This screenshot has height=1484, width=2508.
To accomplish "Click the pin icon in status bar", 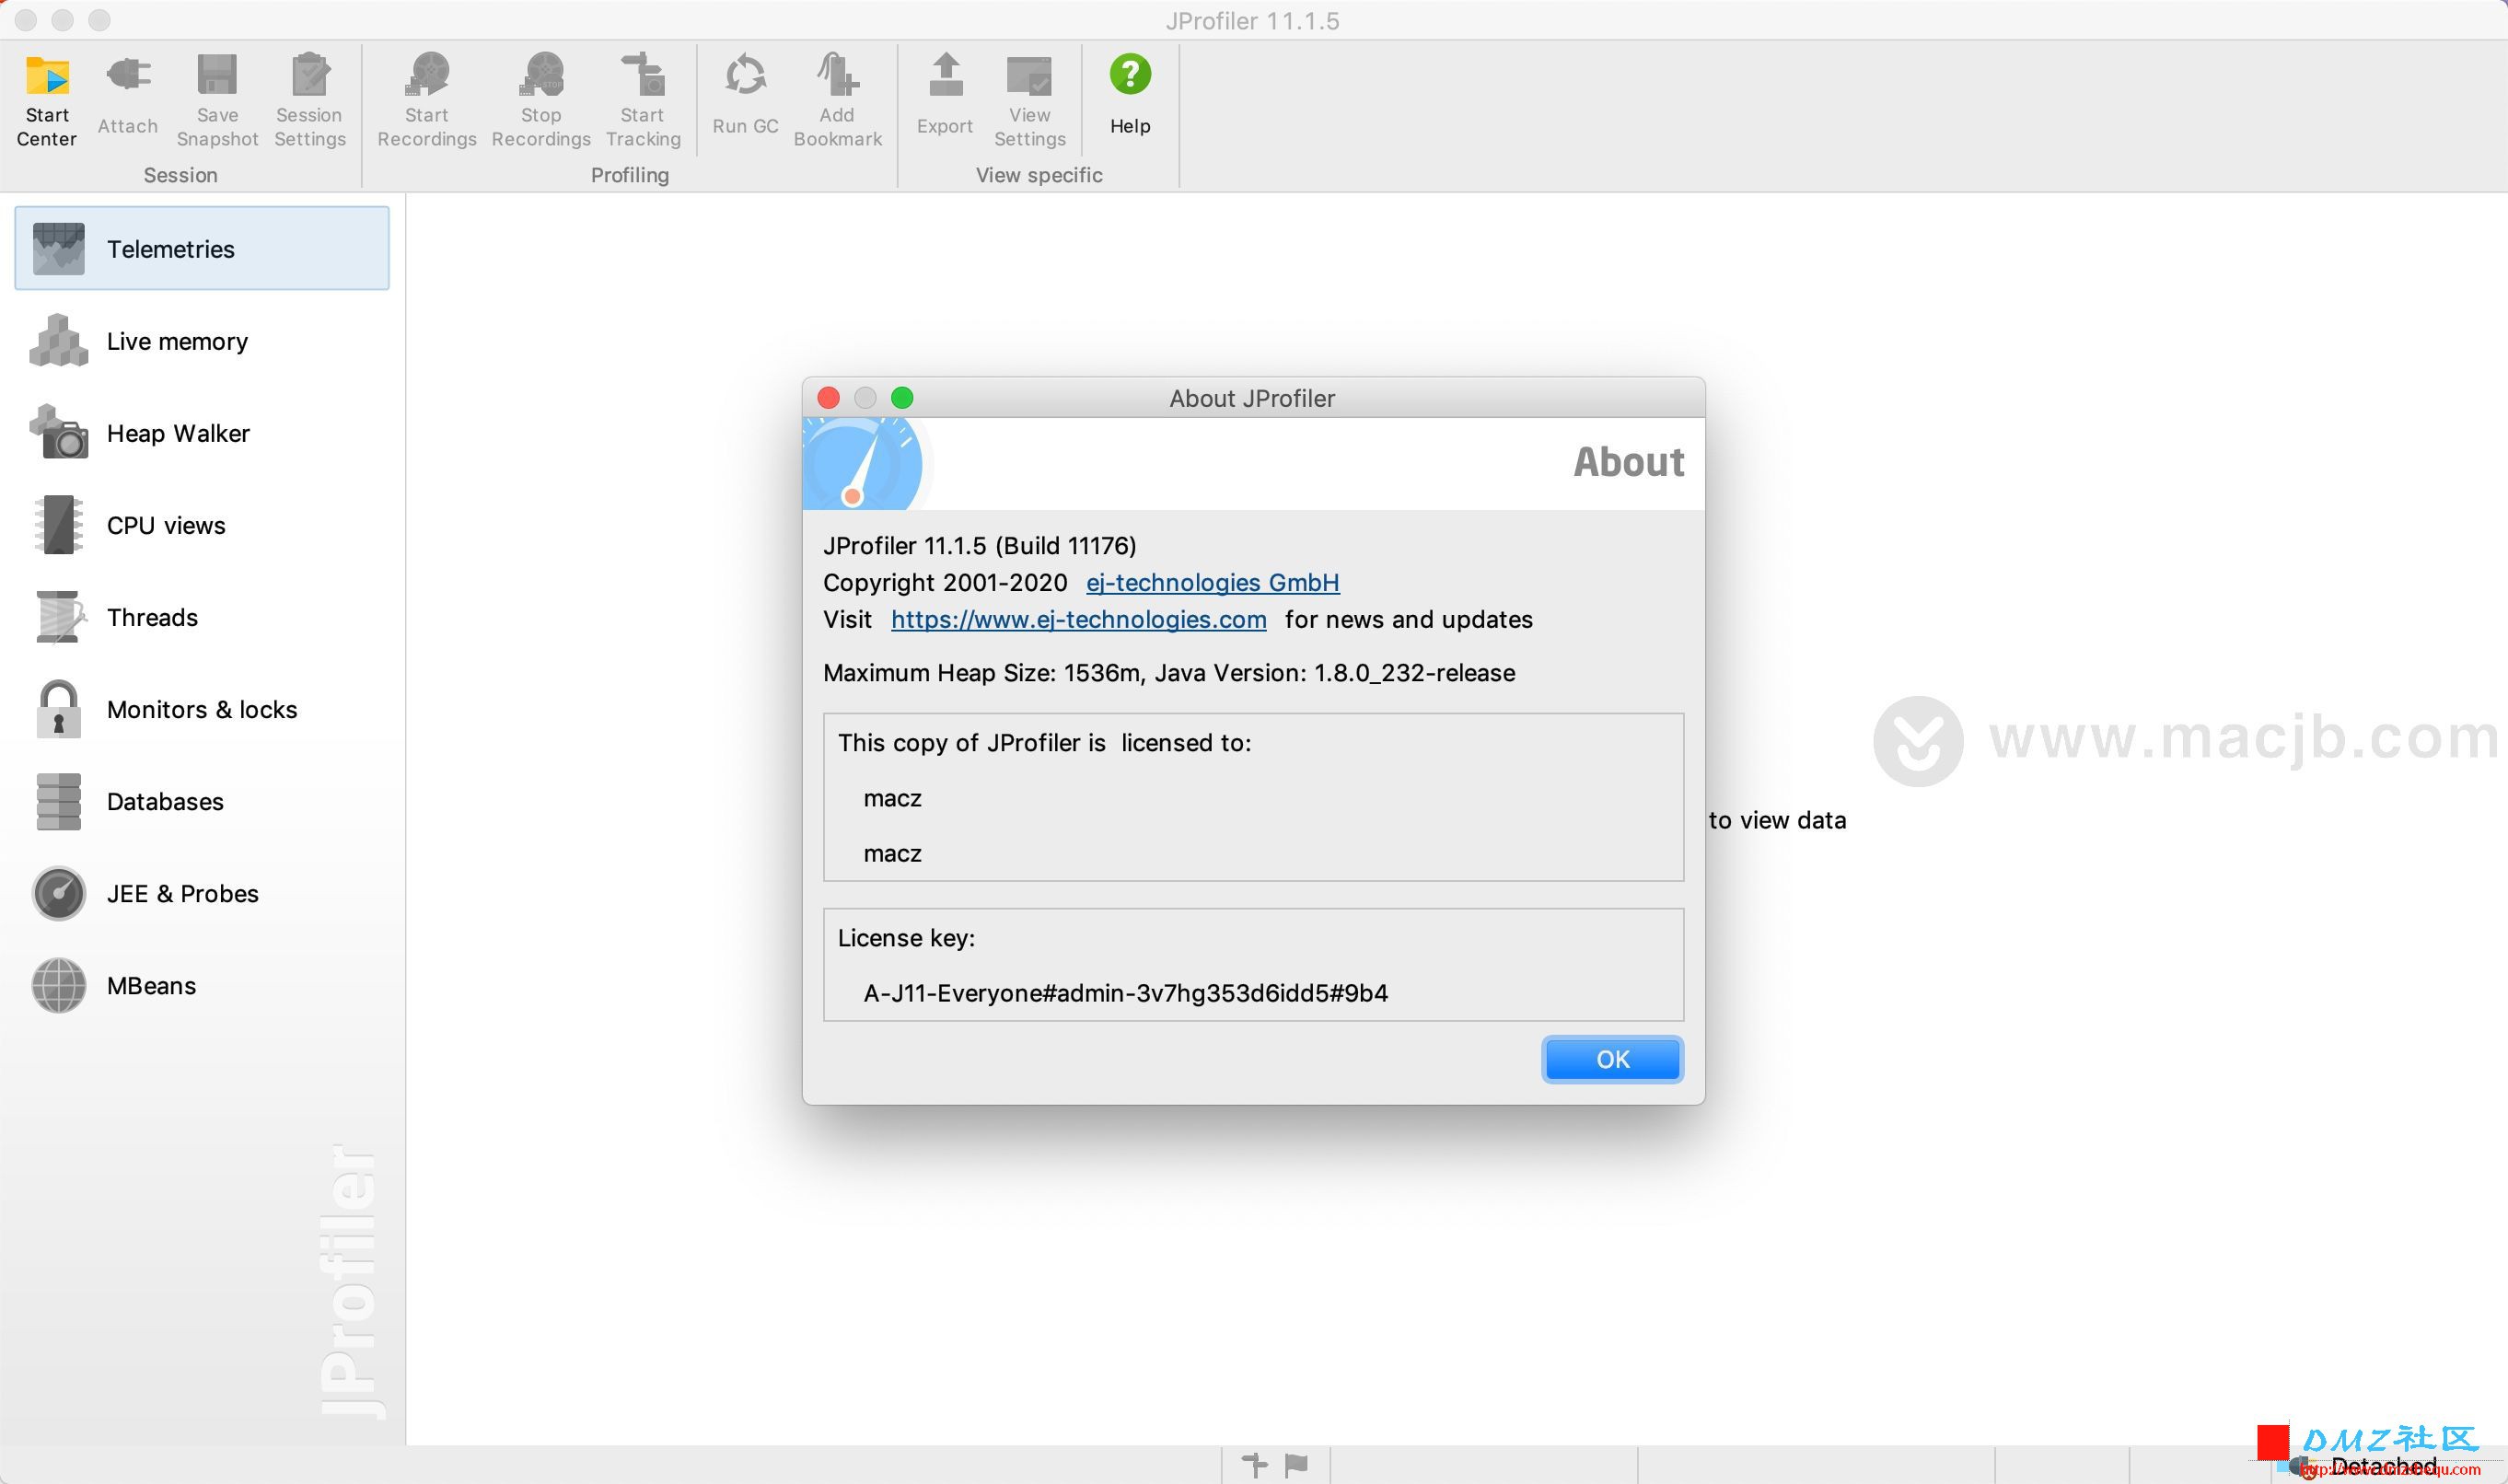I will pos(1254,1465).
